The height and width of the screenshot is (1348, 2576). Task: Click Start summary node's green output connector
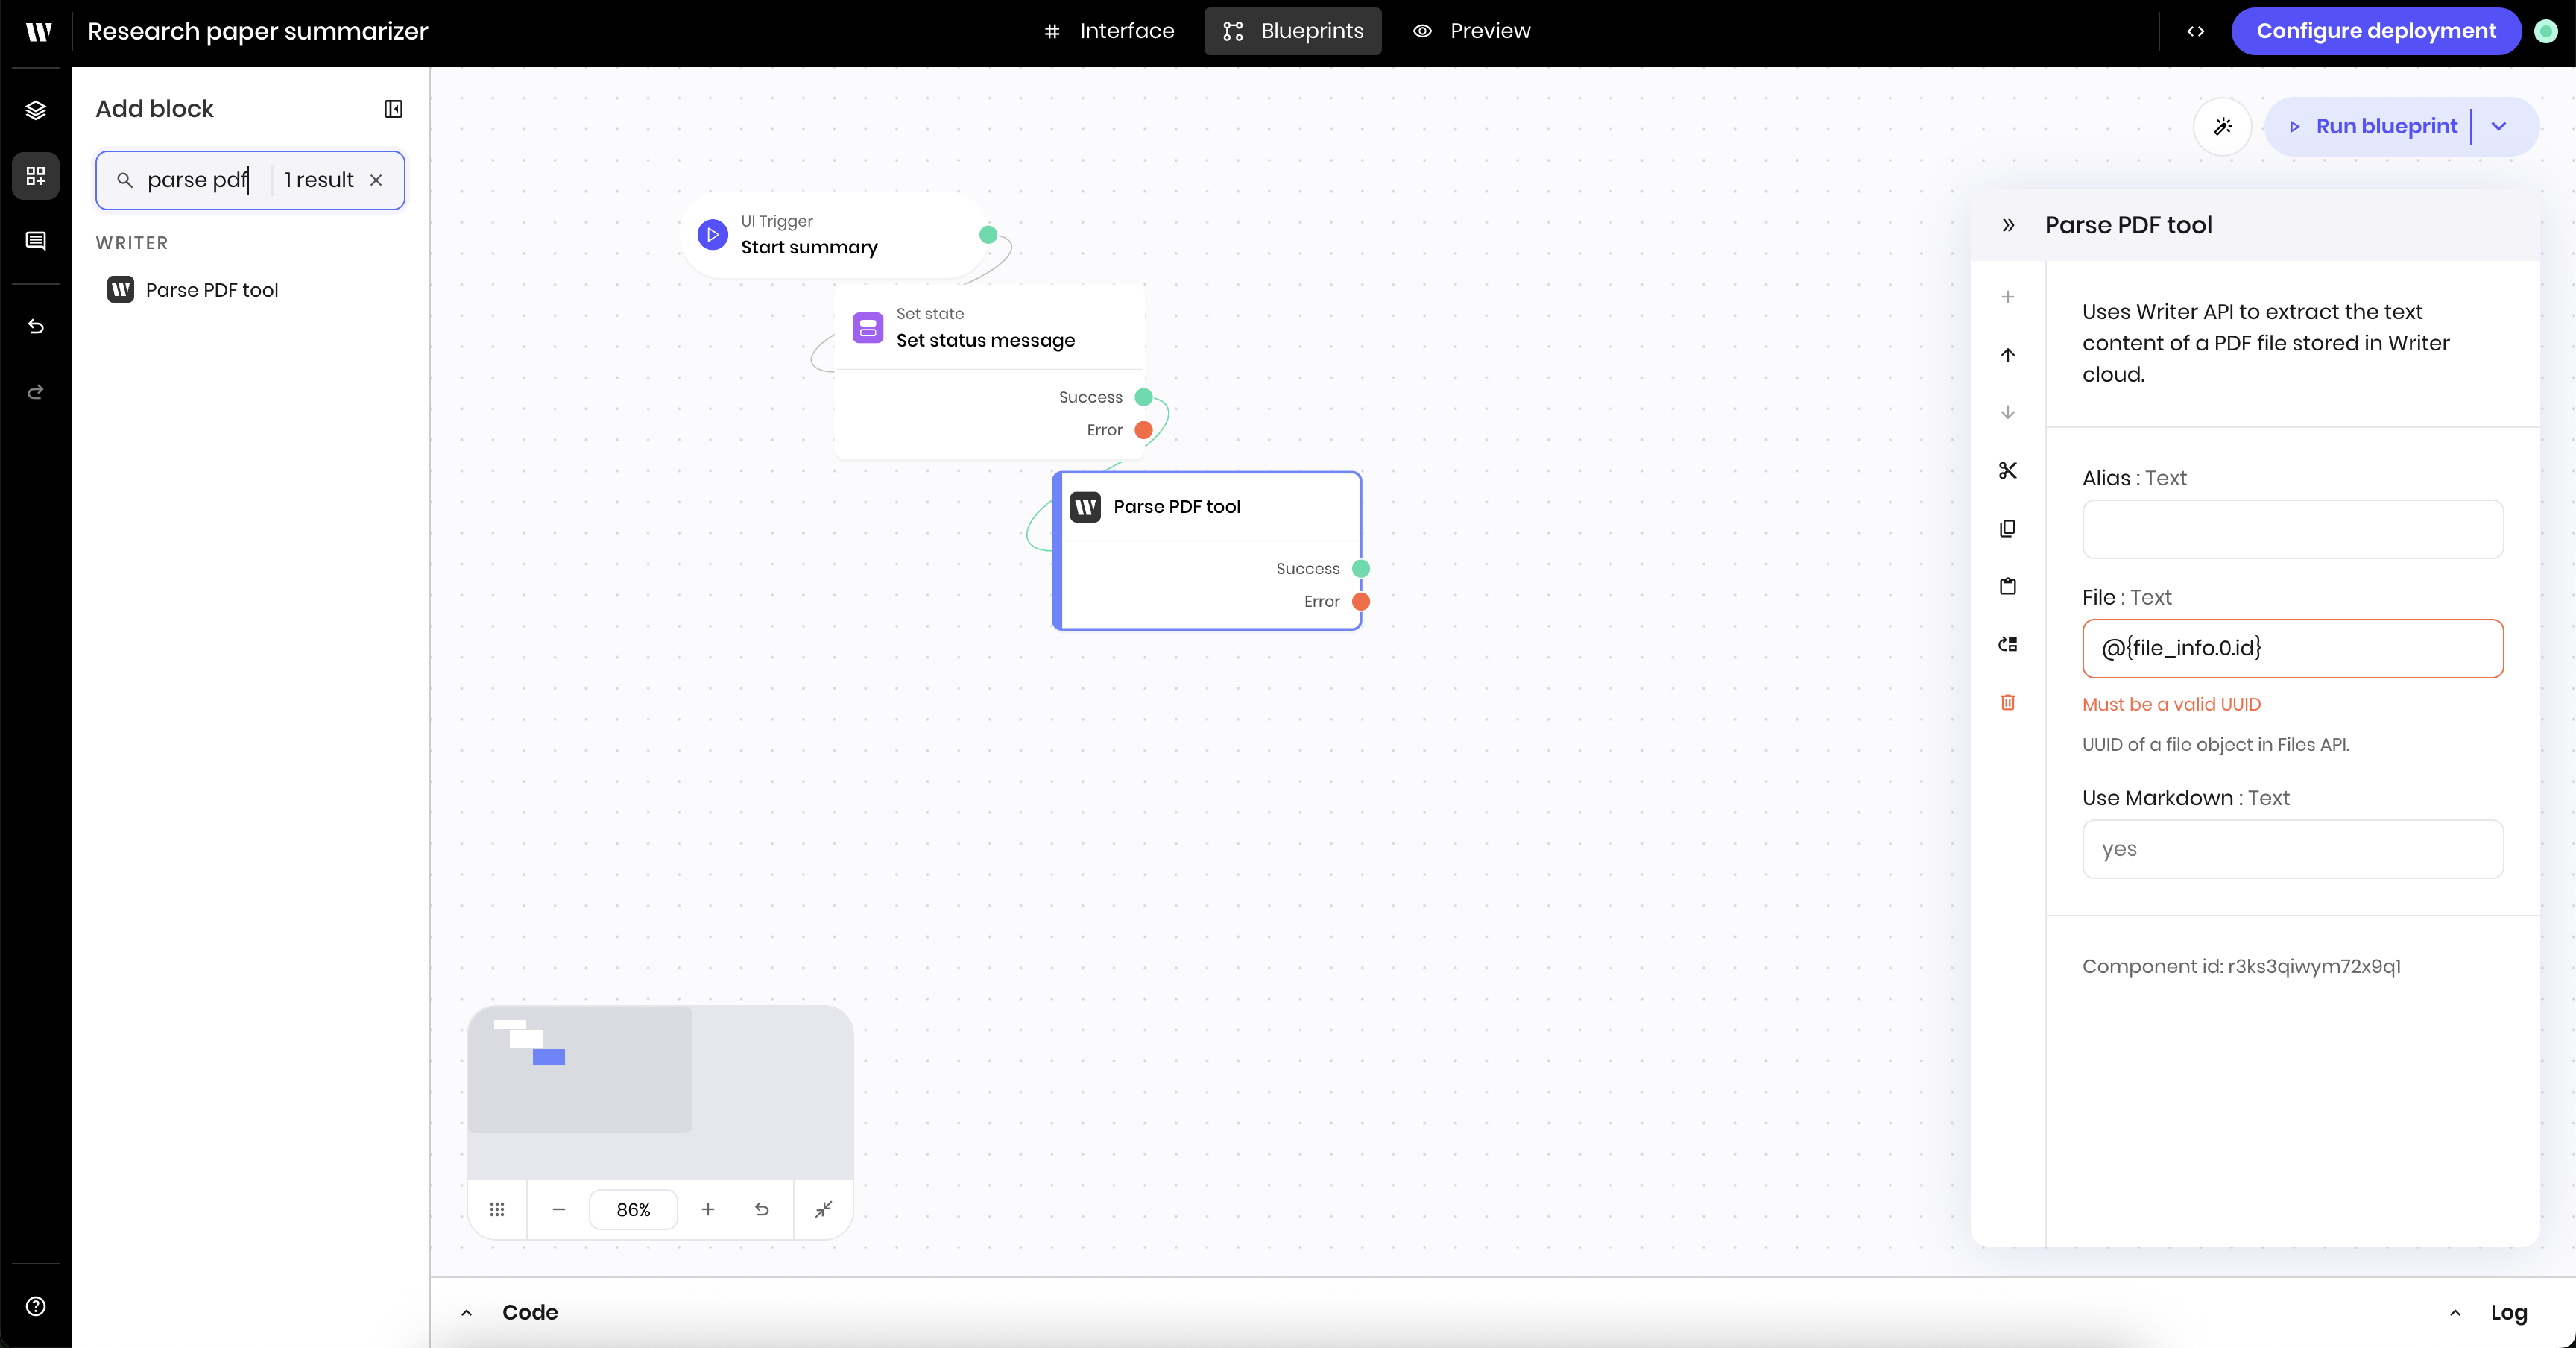click(988, 235)
